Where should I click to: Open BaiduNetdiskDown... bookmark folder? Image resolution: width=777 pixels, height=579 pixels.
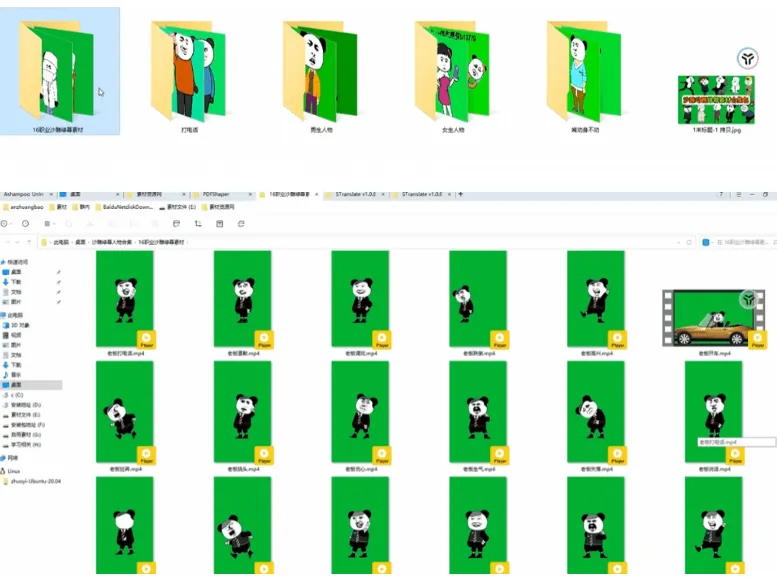click(x=124, y=207)
